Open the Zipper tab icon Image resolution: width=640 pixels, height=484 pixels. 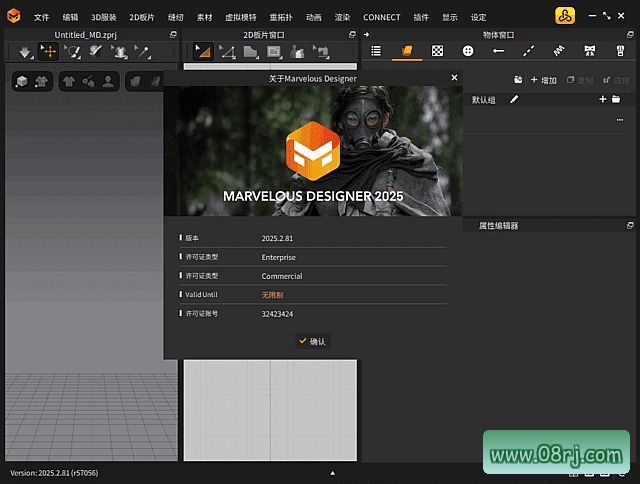pyautogui.click(x=620, y=51)
